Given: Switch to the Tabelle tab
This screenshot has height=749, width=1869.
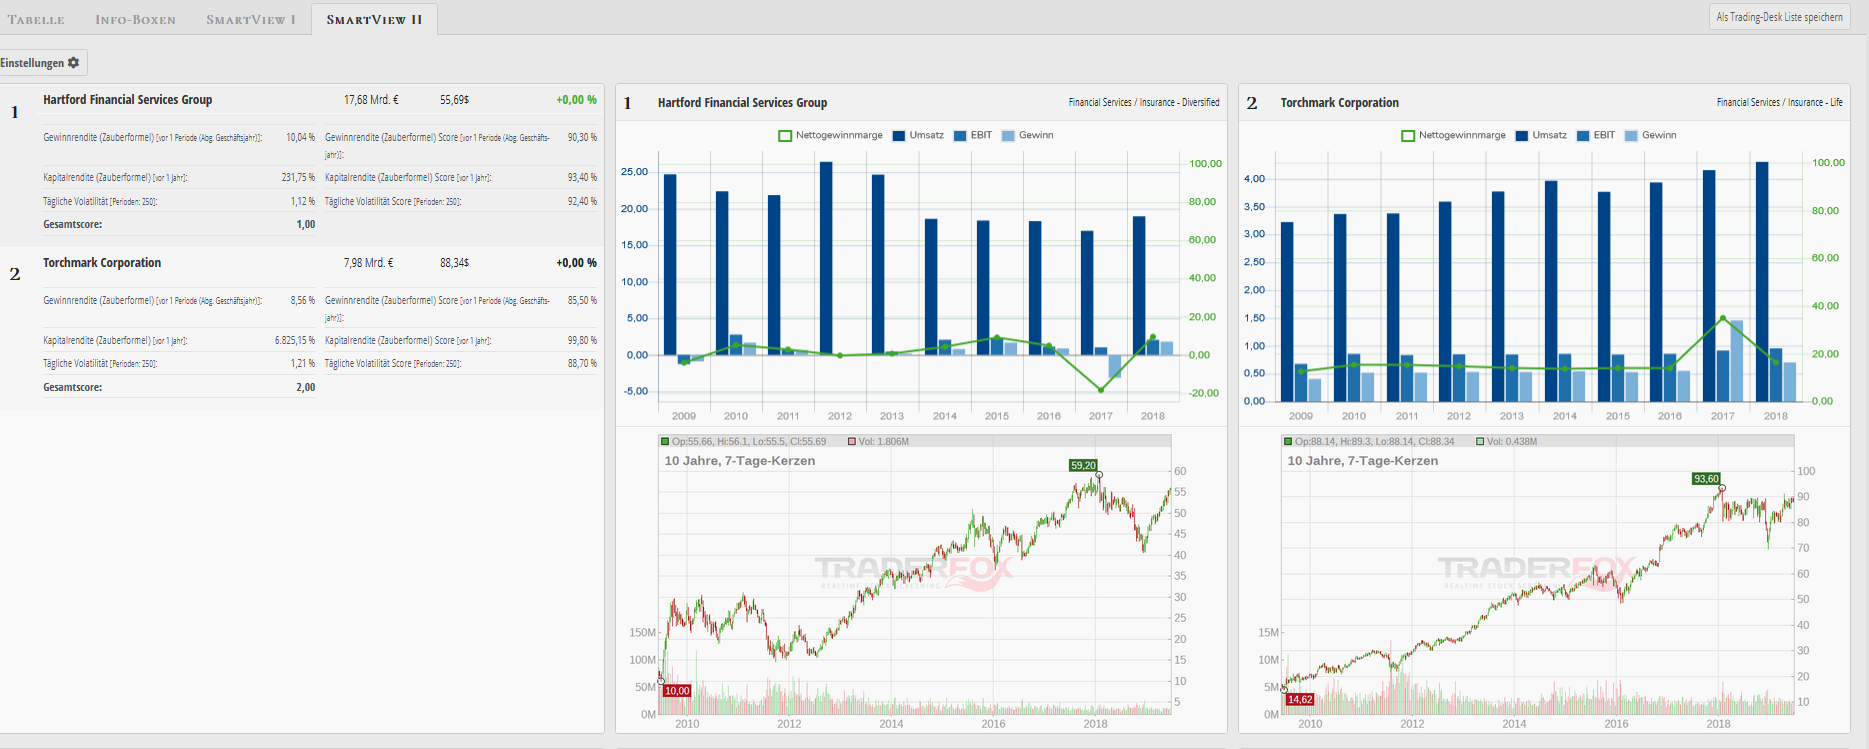Looking at the screenshot, I should (36, 19).
